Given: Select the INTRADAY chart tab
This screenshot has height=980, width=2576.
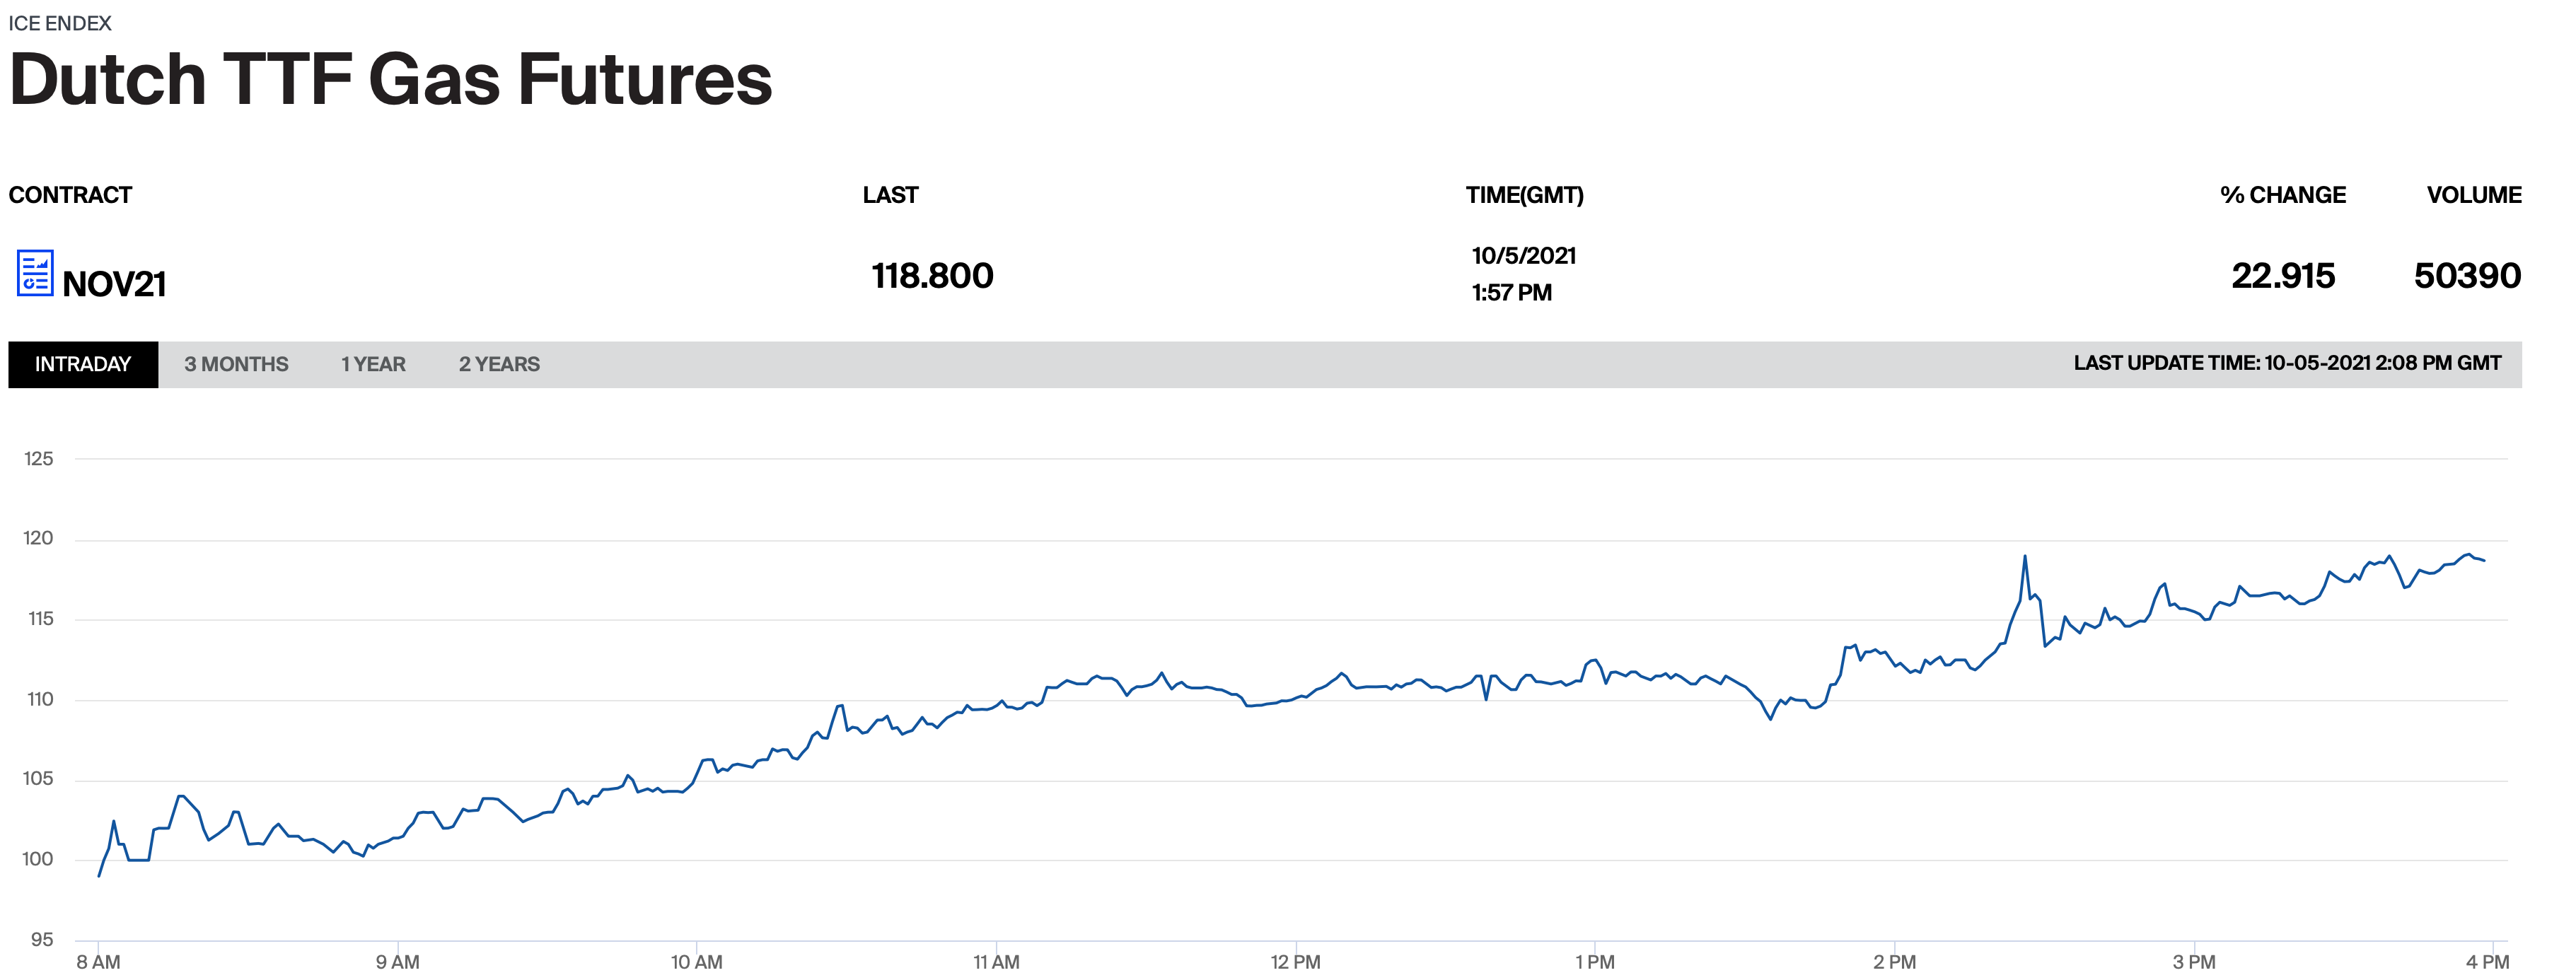Looking at the screenshot, I should click(x=83, y=364).
